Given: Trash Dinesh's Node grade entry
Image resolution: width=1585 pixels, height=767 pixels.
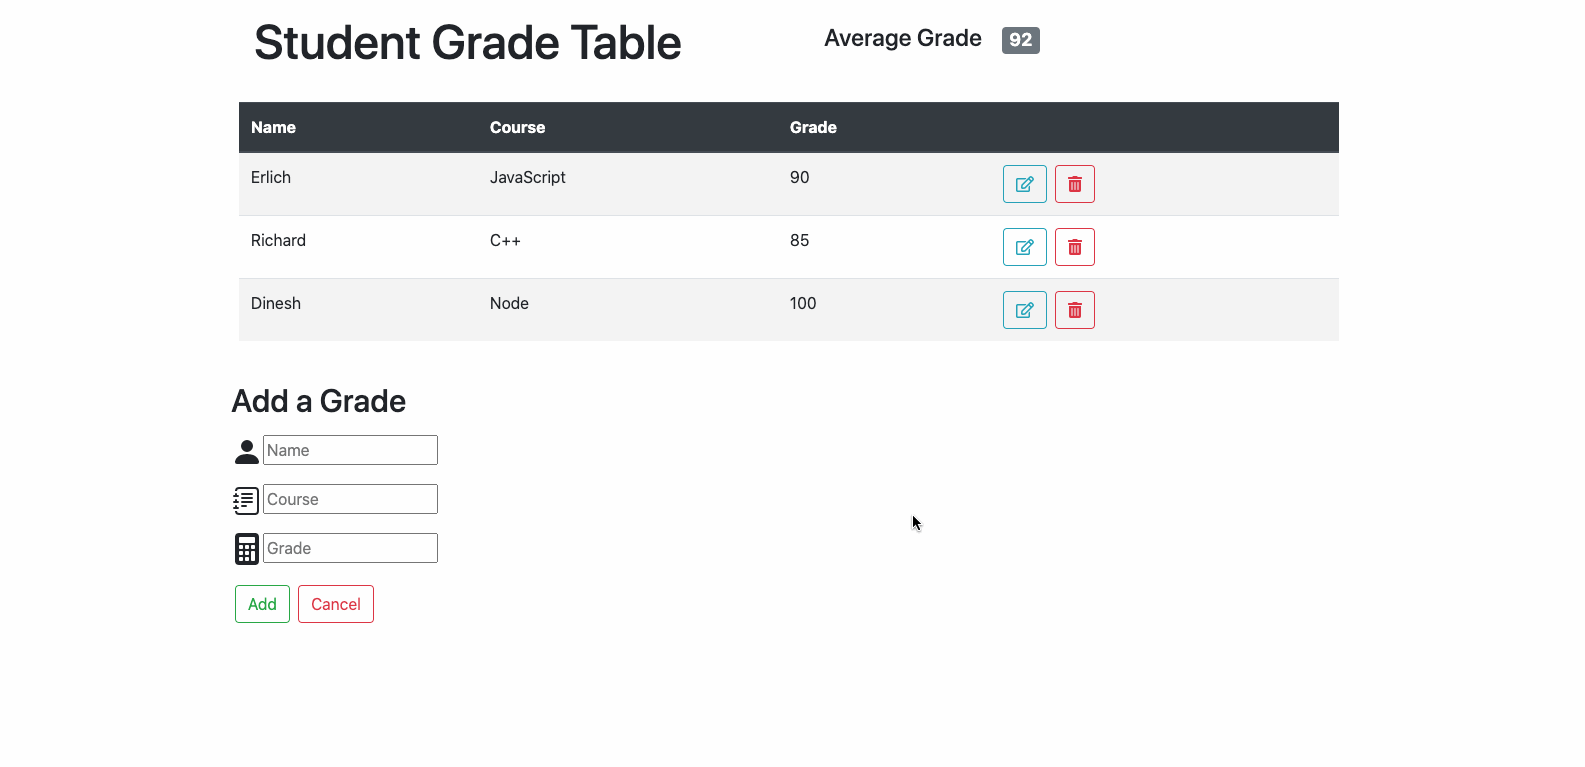Looking at the screenshot, I should 1074,310.
